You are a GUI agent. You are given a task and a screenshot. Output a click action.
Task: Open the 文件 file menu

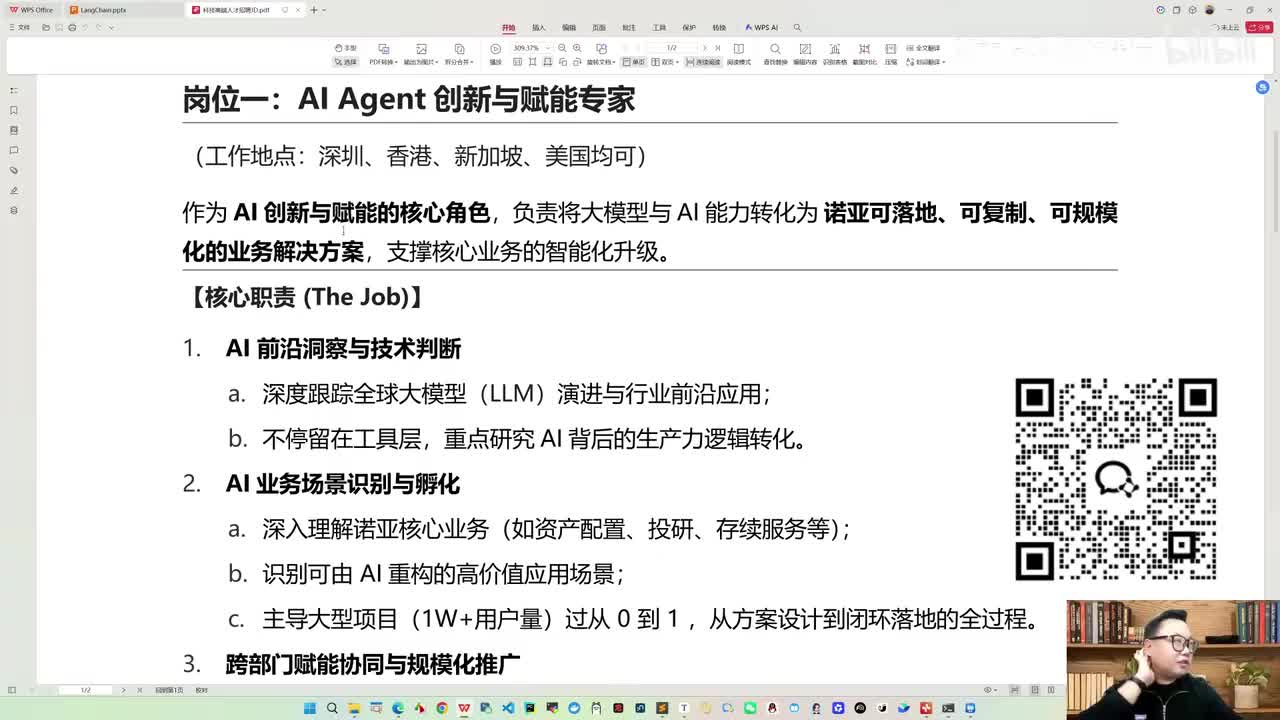pyautogui.click(x=19, y=28)
